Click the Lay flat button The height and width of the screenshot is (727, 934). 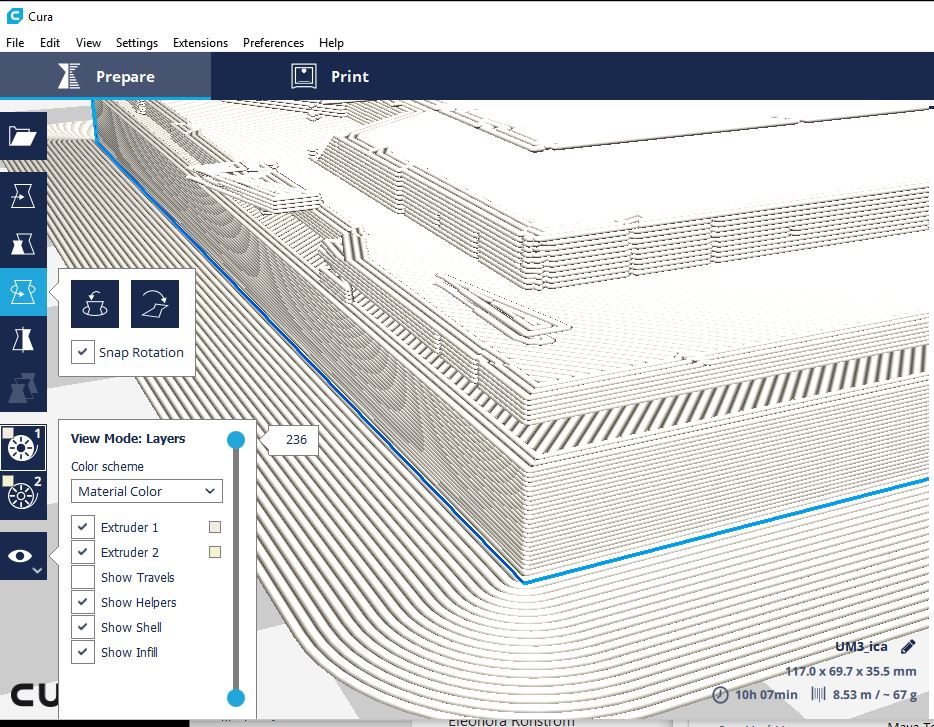pos(155,304)
